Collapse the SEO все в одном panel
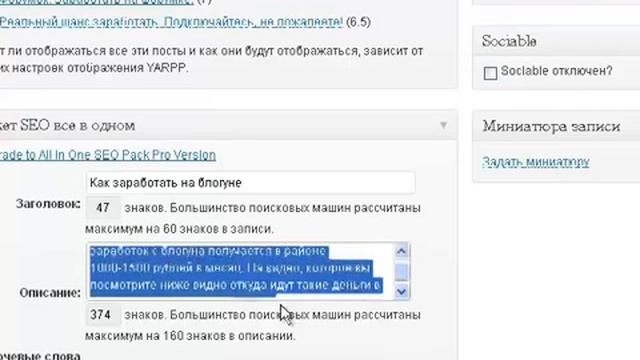 click(443, 125)
